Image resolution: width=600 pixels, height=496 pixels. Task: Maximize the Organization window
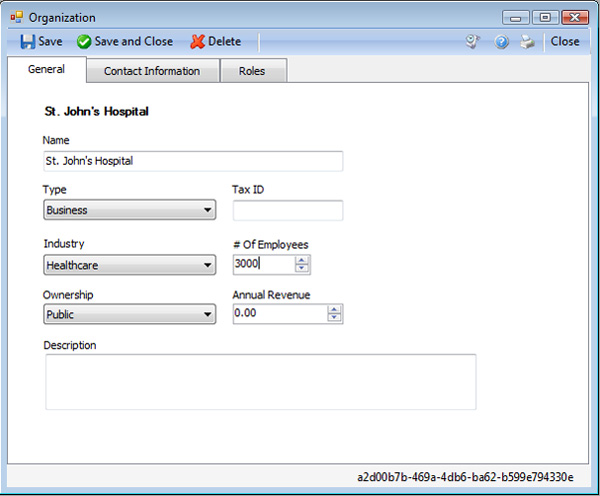(545, 18)
